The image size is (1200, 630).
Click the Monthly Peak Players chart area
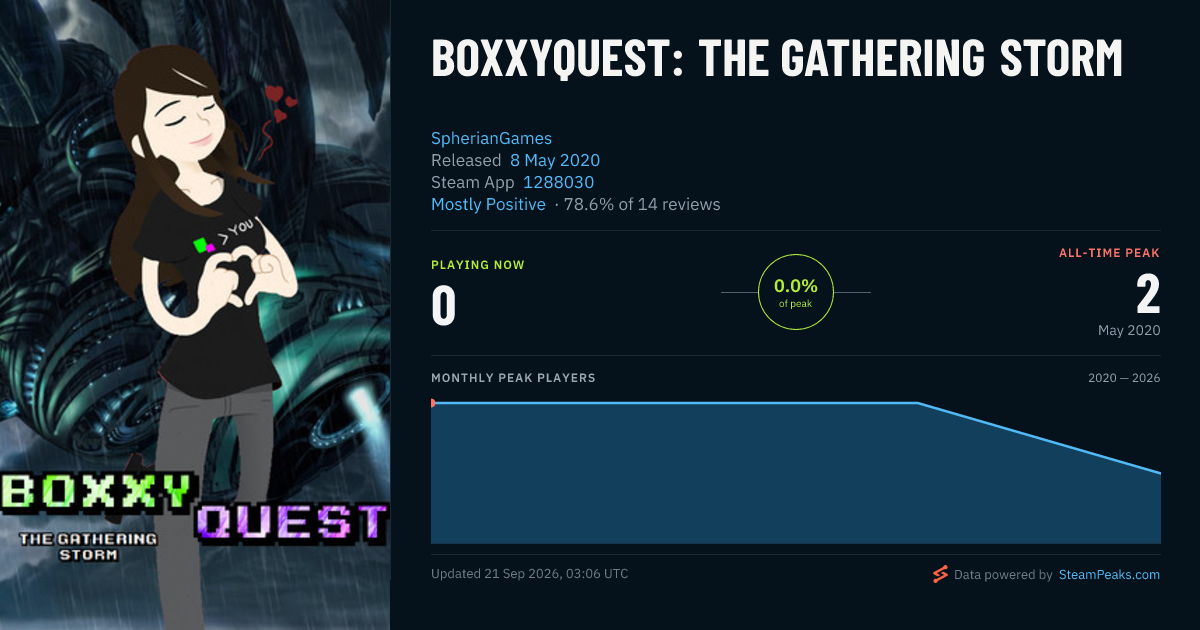(796, 472)
